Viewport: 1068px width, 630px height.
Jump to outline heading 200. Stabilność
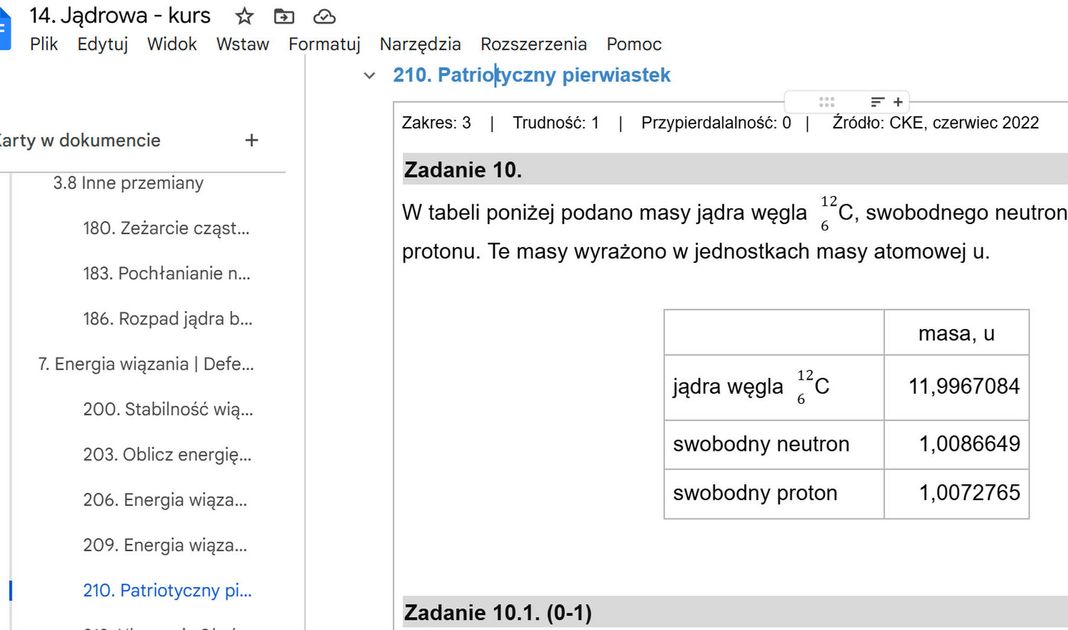[167, 409]
